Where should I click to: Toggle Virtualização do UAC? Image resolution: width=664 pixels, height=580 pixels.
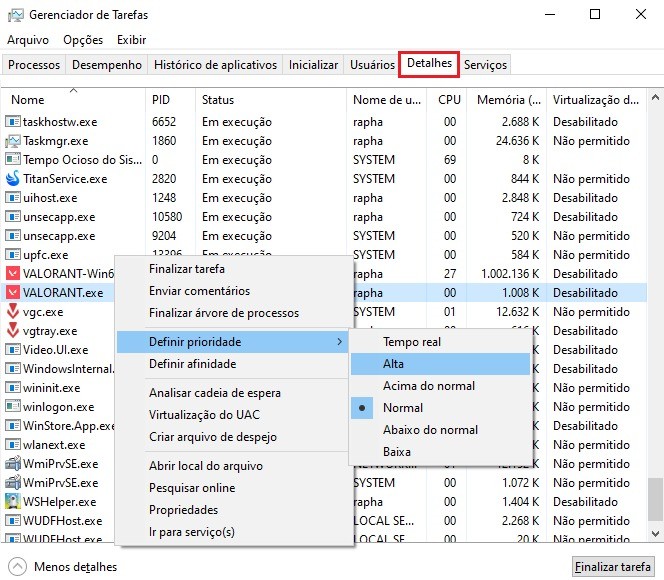232,415
